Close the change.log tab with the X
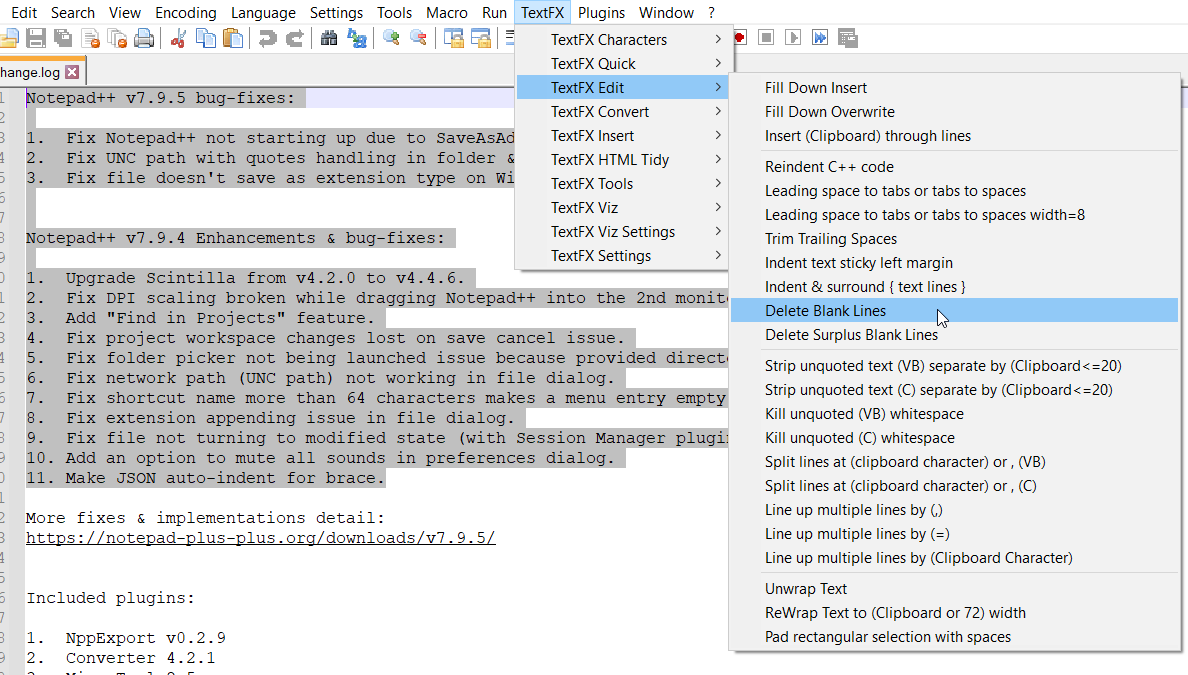The height and width of the screenshot is (675, 1188). pos(72,72)
